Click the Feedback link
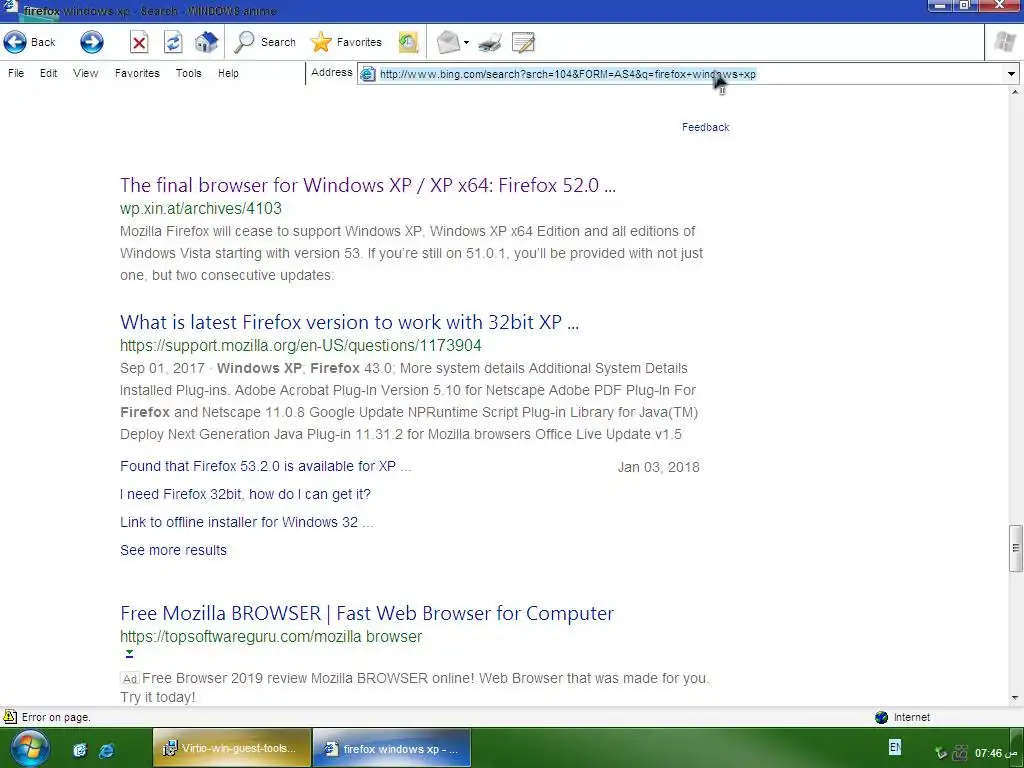The height and width of the screenshot is (768, 1024). pyautogui.click(x=705, y=127)
